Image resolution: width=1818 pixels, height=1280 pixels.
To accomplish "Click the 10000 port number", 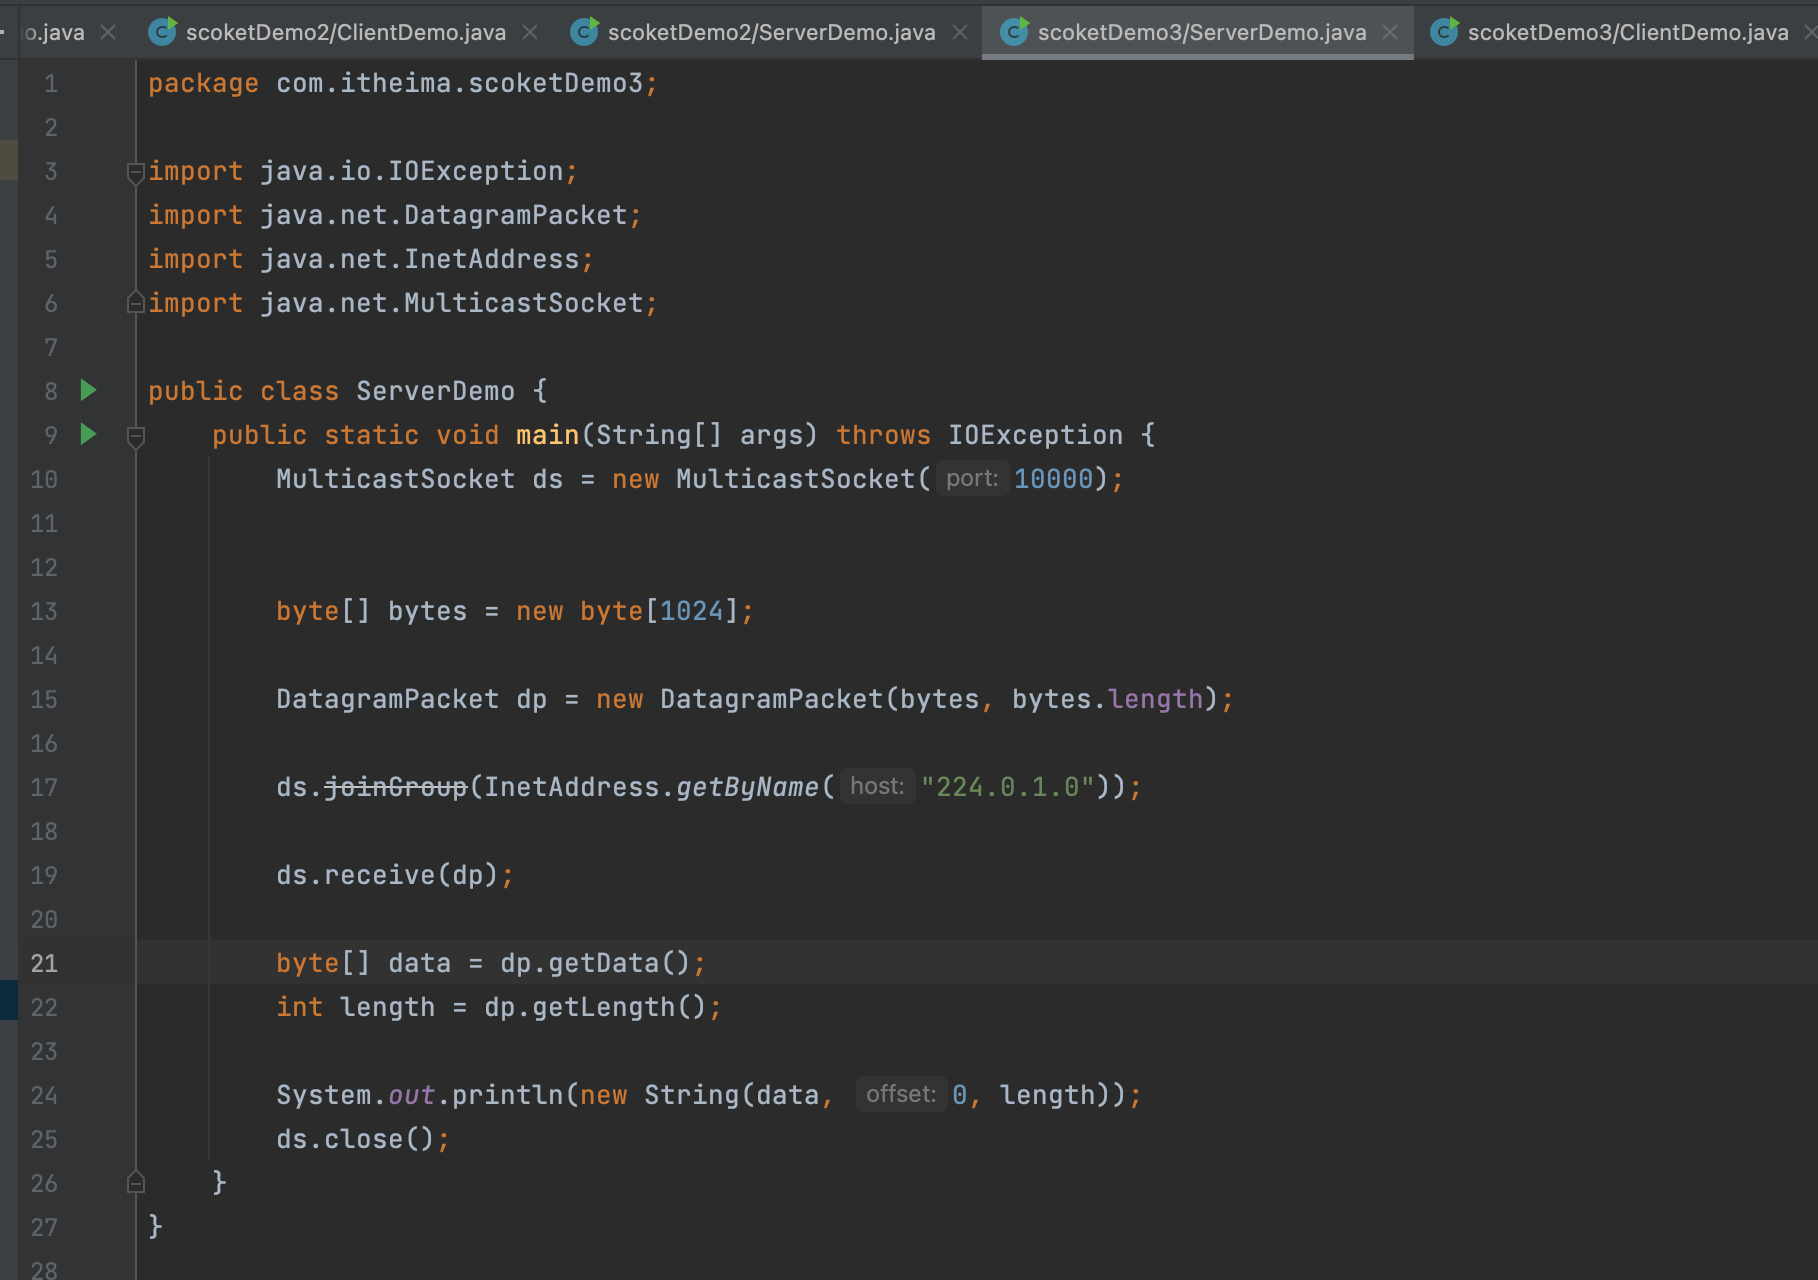I will tap(1053, 479).
